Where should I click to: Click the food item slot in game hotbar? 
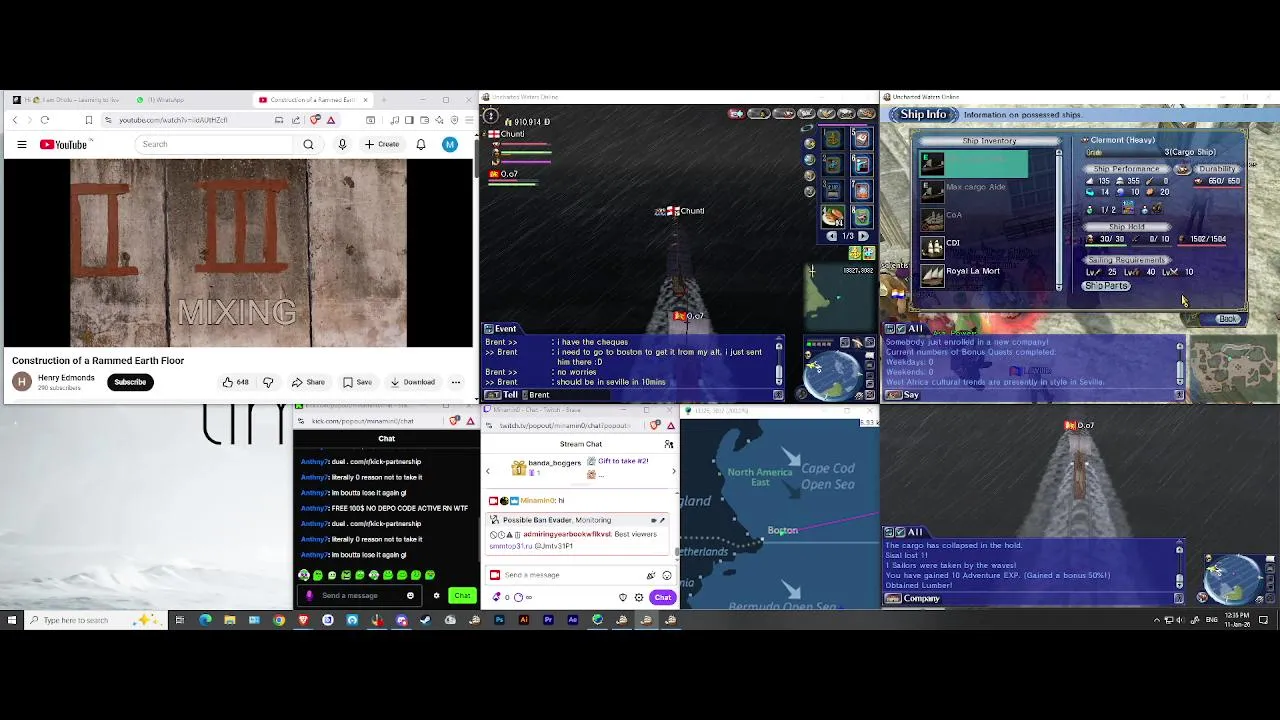click(x=833, y=216)
